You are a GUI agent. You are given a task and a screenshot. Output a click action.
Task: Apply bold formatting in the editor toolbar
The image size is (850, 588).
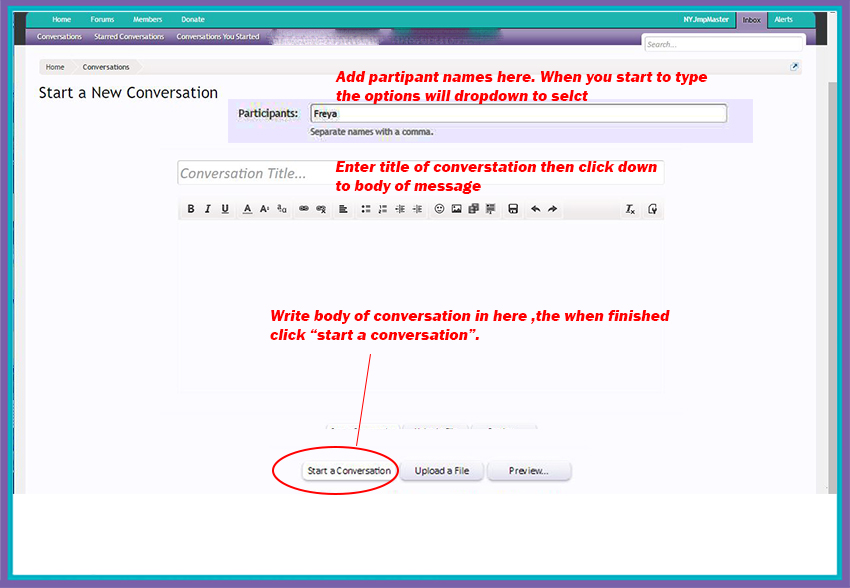pos(191,209)
